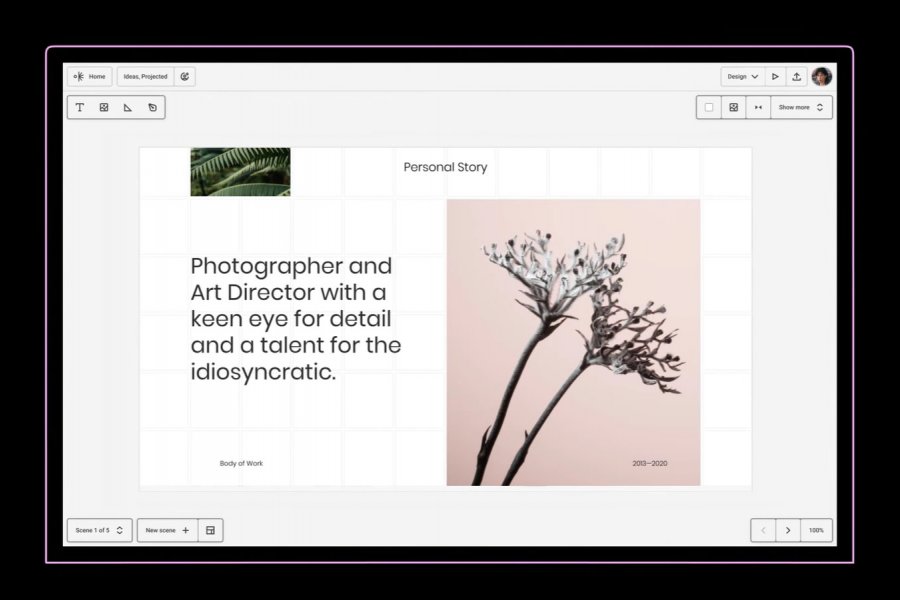Open the scene layout template icon

pyautogui.click(x=210, y=530)
